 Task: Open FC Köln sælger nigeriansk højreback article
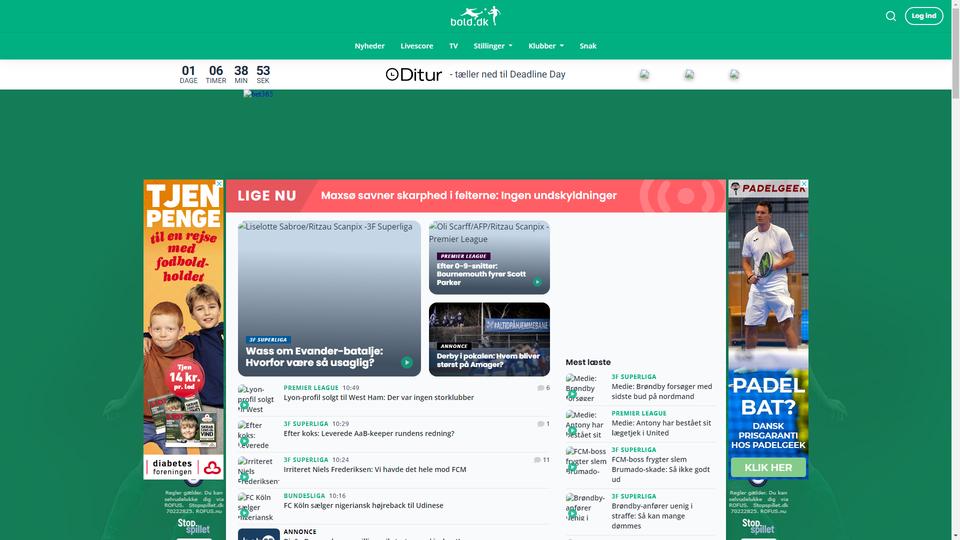[363, 506]
